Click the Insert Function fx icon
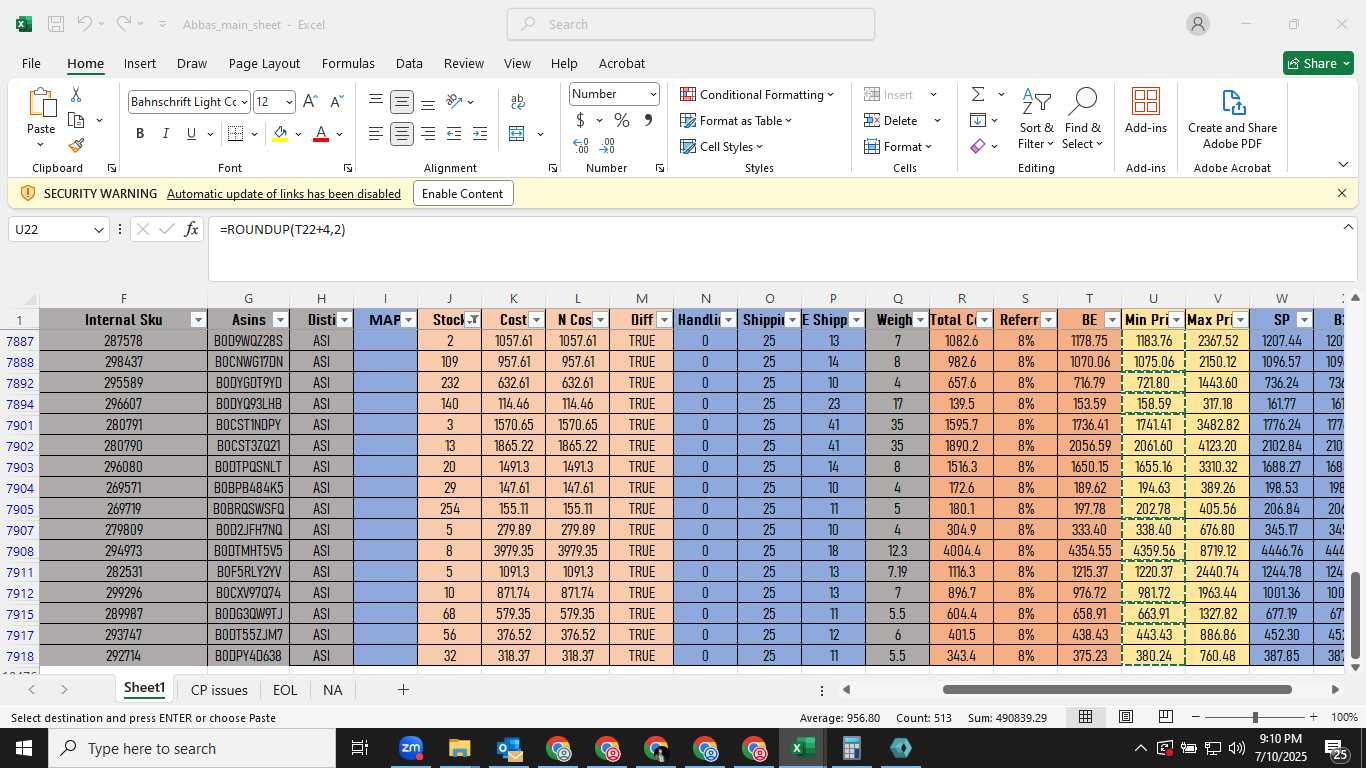This screenshot has height=768, width=1366. pos(192,230)
